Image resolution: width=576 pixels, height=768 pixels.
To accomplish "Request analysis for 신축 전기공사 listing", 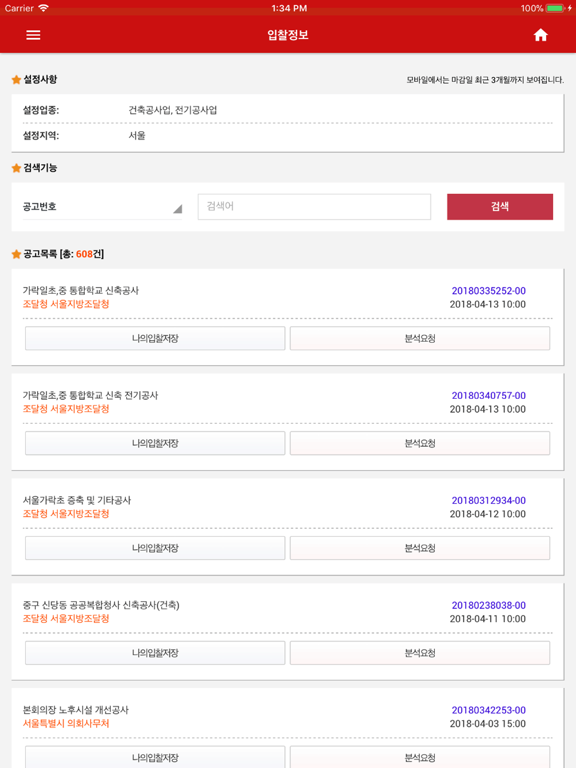I will tap(420, 443).
